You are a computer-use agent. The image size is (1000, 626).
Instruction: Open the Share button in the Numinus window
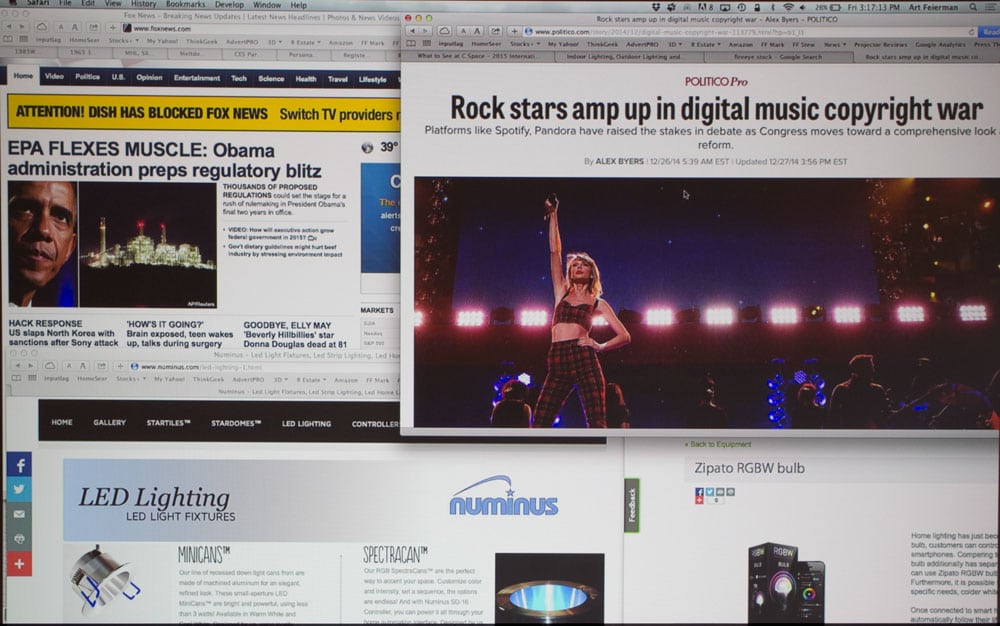pyautogui.click(x=101, y=366)
